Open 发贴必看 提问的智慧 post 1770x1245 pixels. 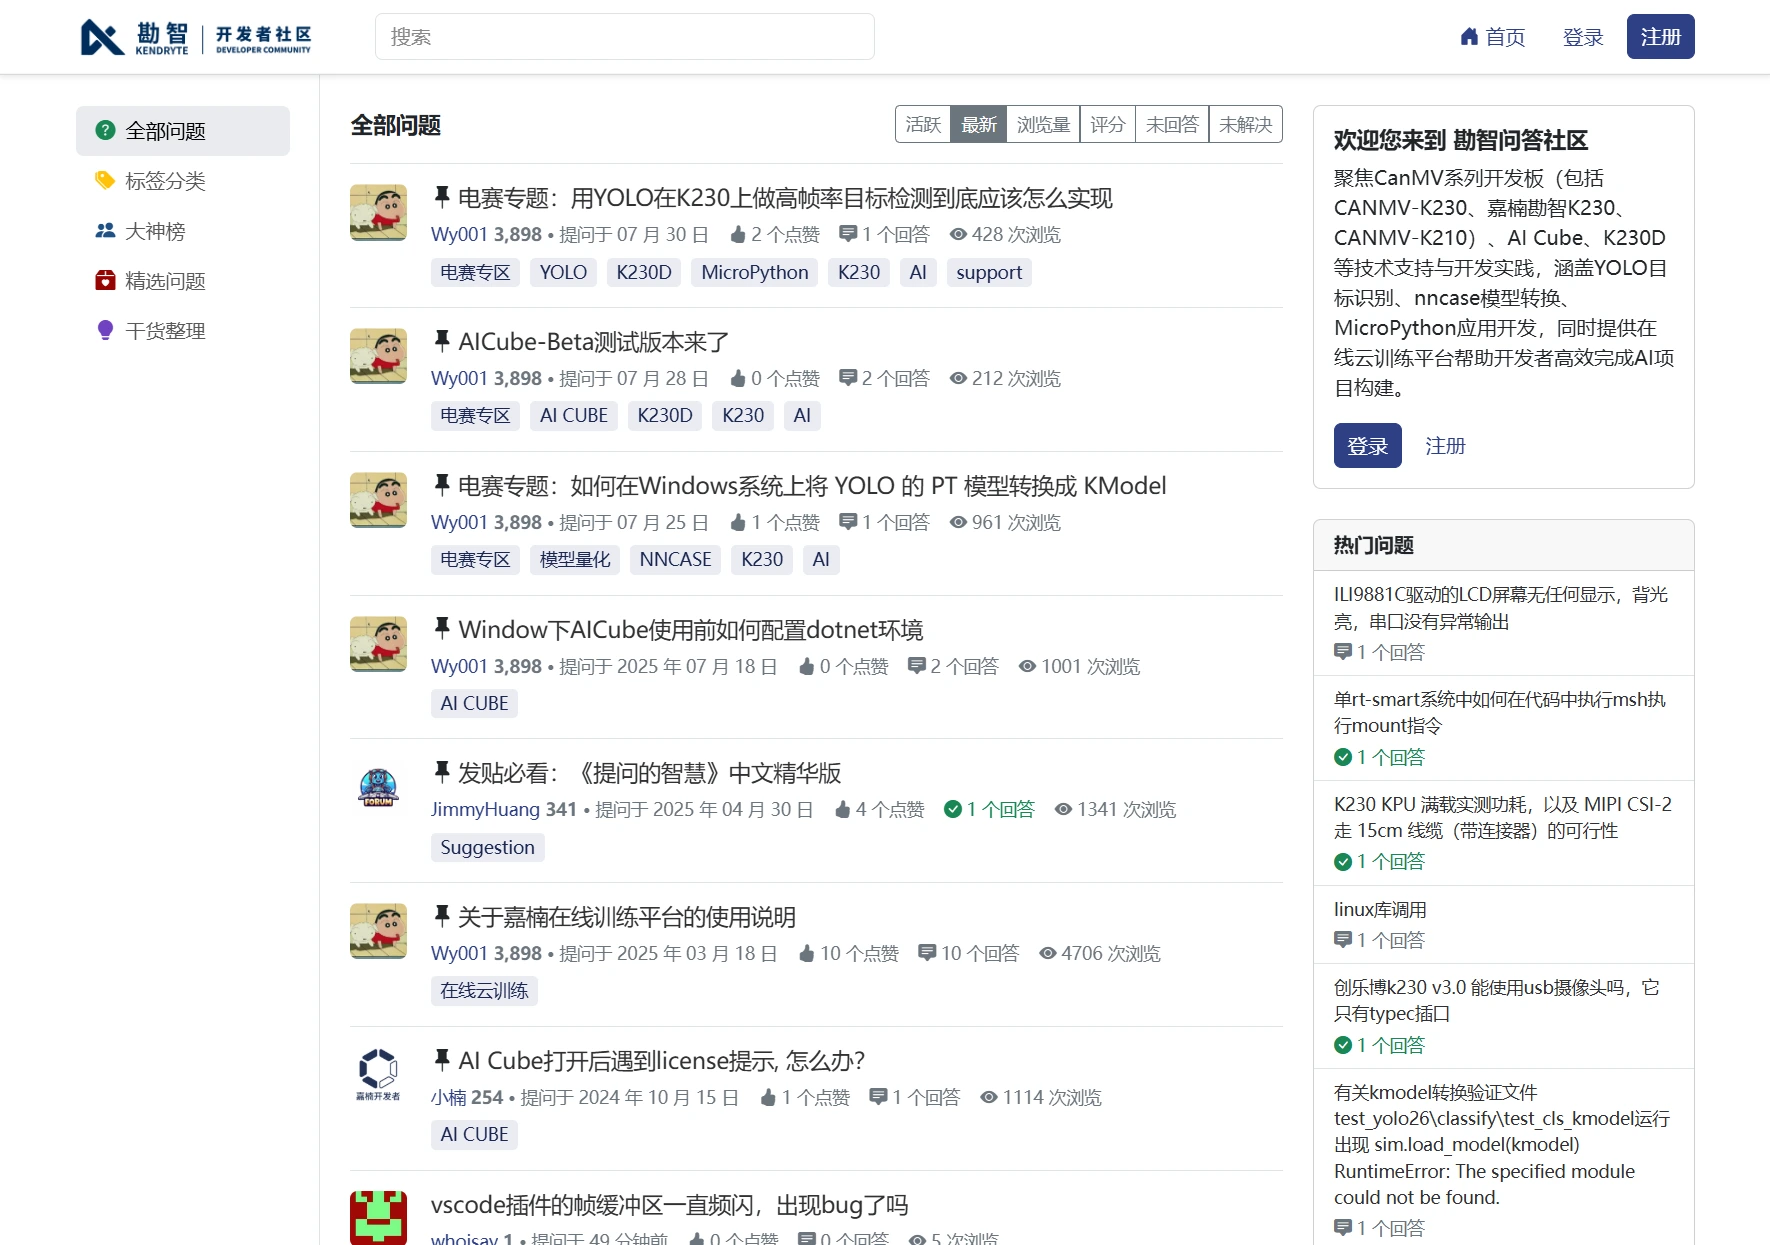tap(650, 773)
